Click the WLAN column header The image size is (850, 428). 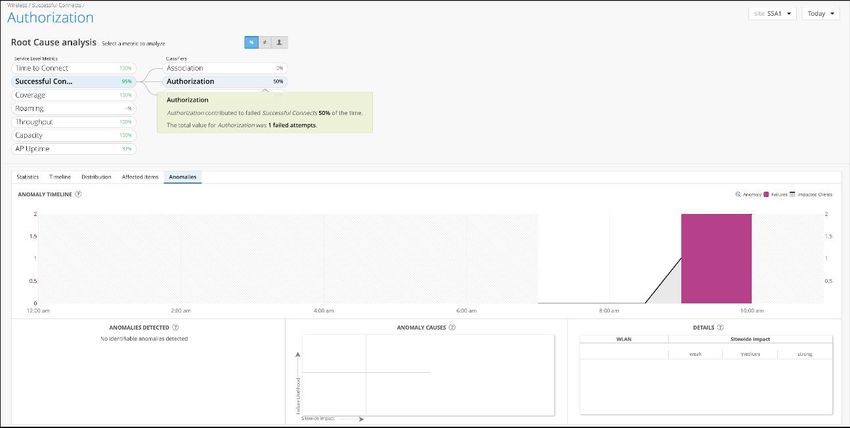click(624, 339)
